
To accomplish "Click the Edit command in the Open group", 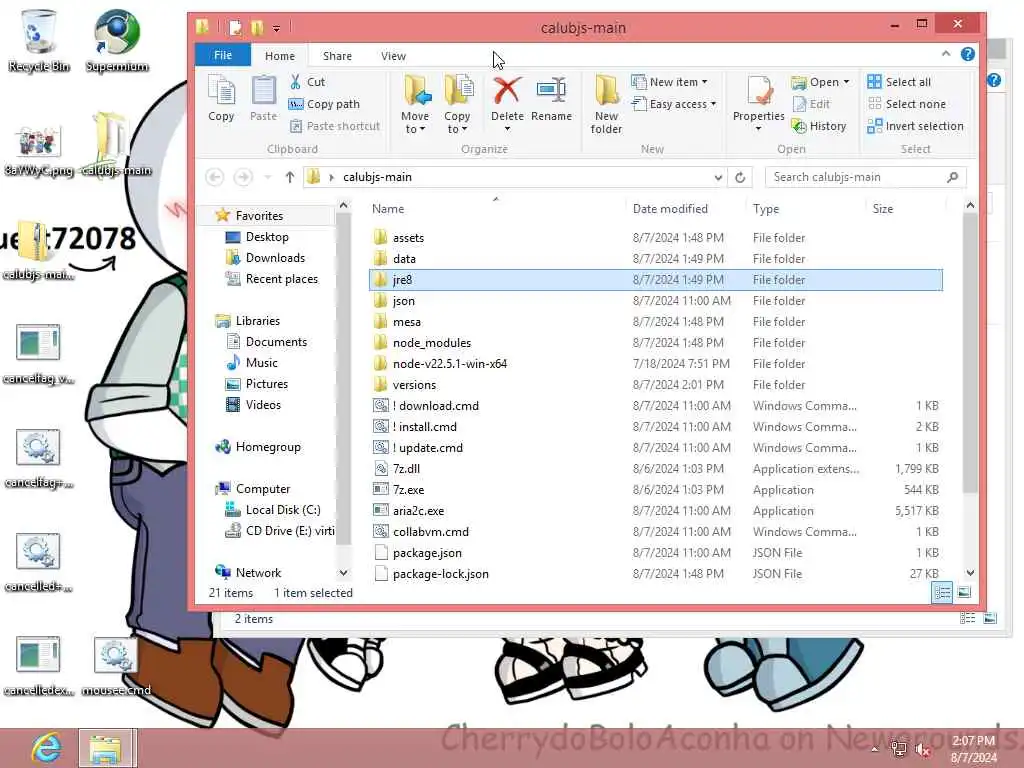I will tap(811, 104).
